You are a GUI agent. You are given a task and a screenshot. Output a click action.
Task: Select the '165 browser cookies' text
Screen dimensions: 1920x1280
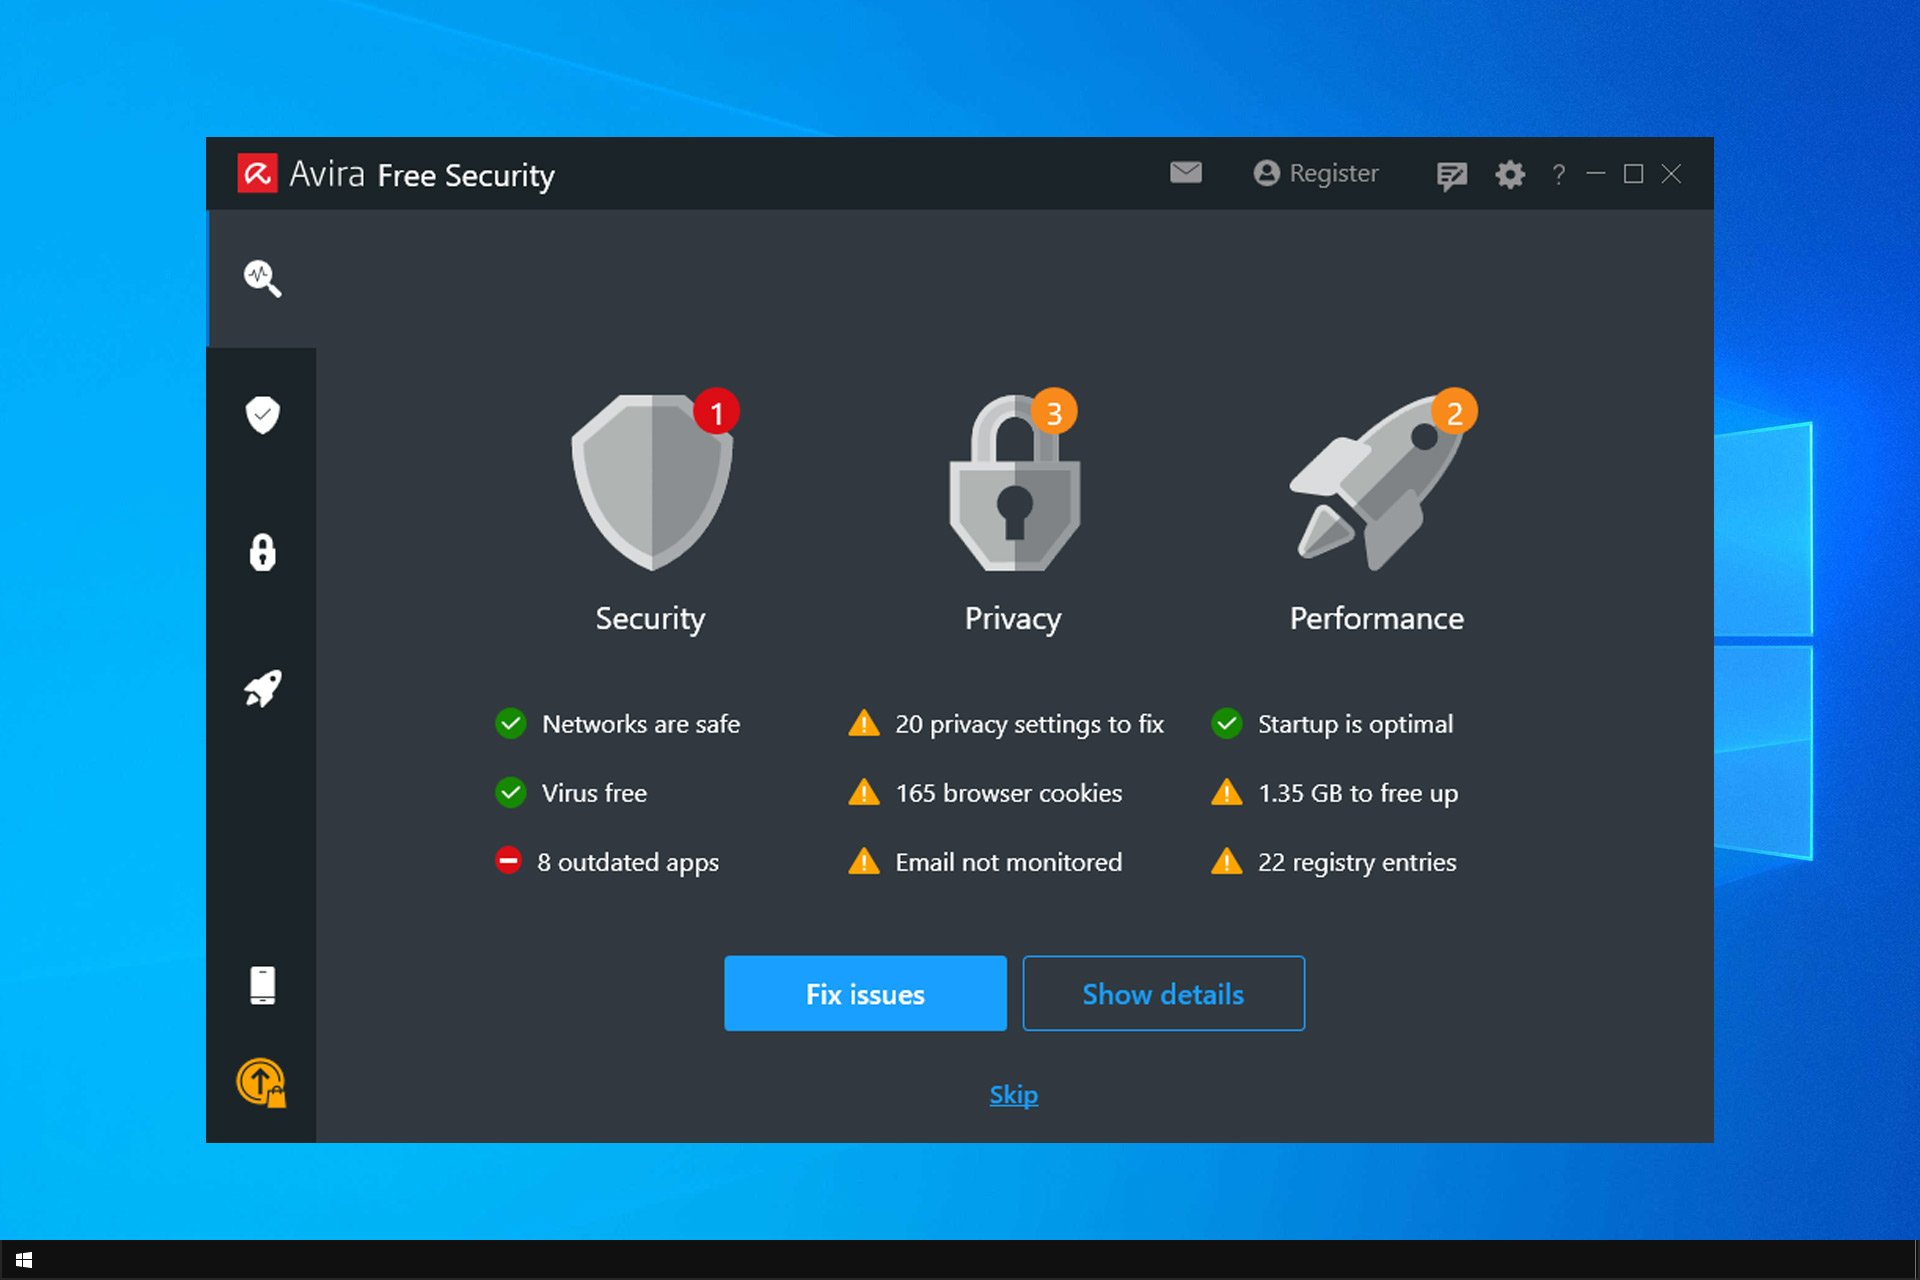(1008, 793)
